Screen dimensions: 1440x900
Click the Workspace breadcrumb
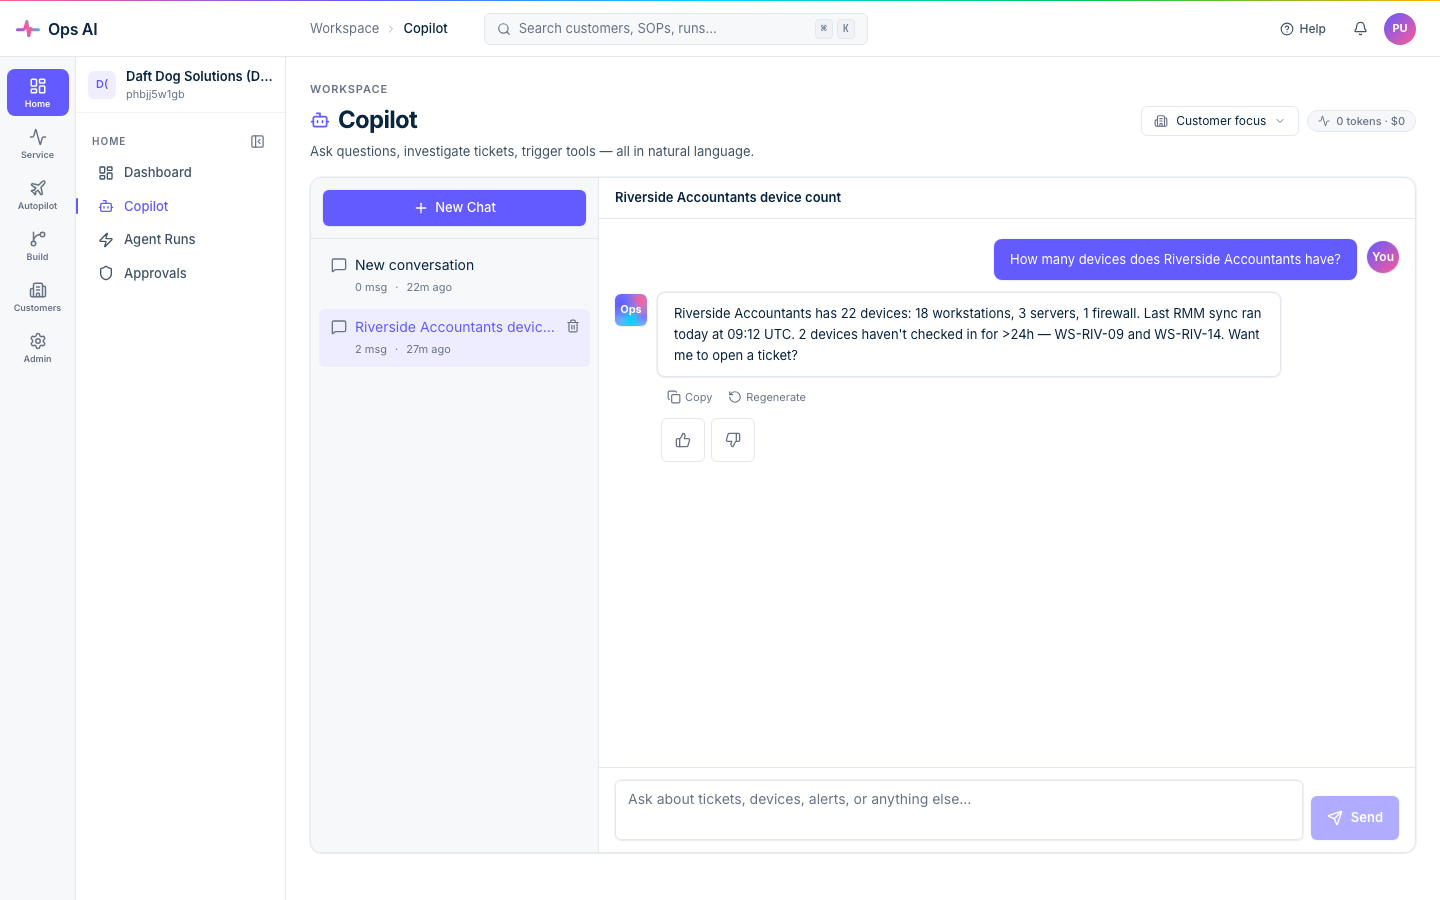344,29
